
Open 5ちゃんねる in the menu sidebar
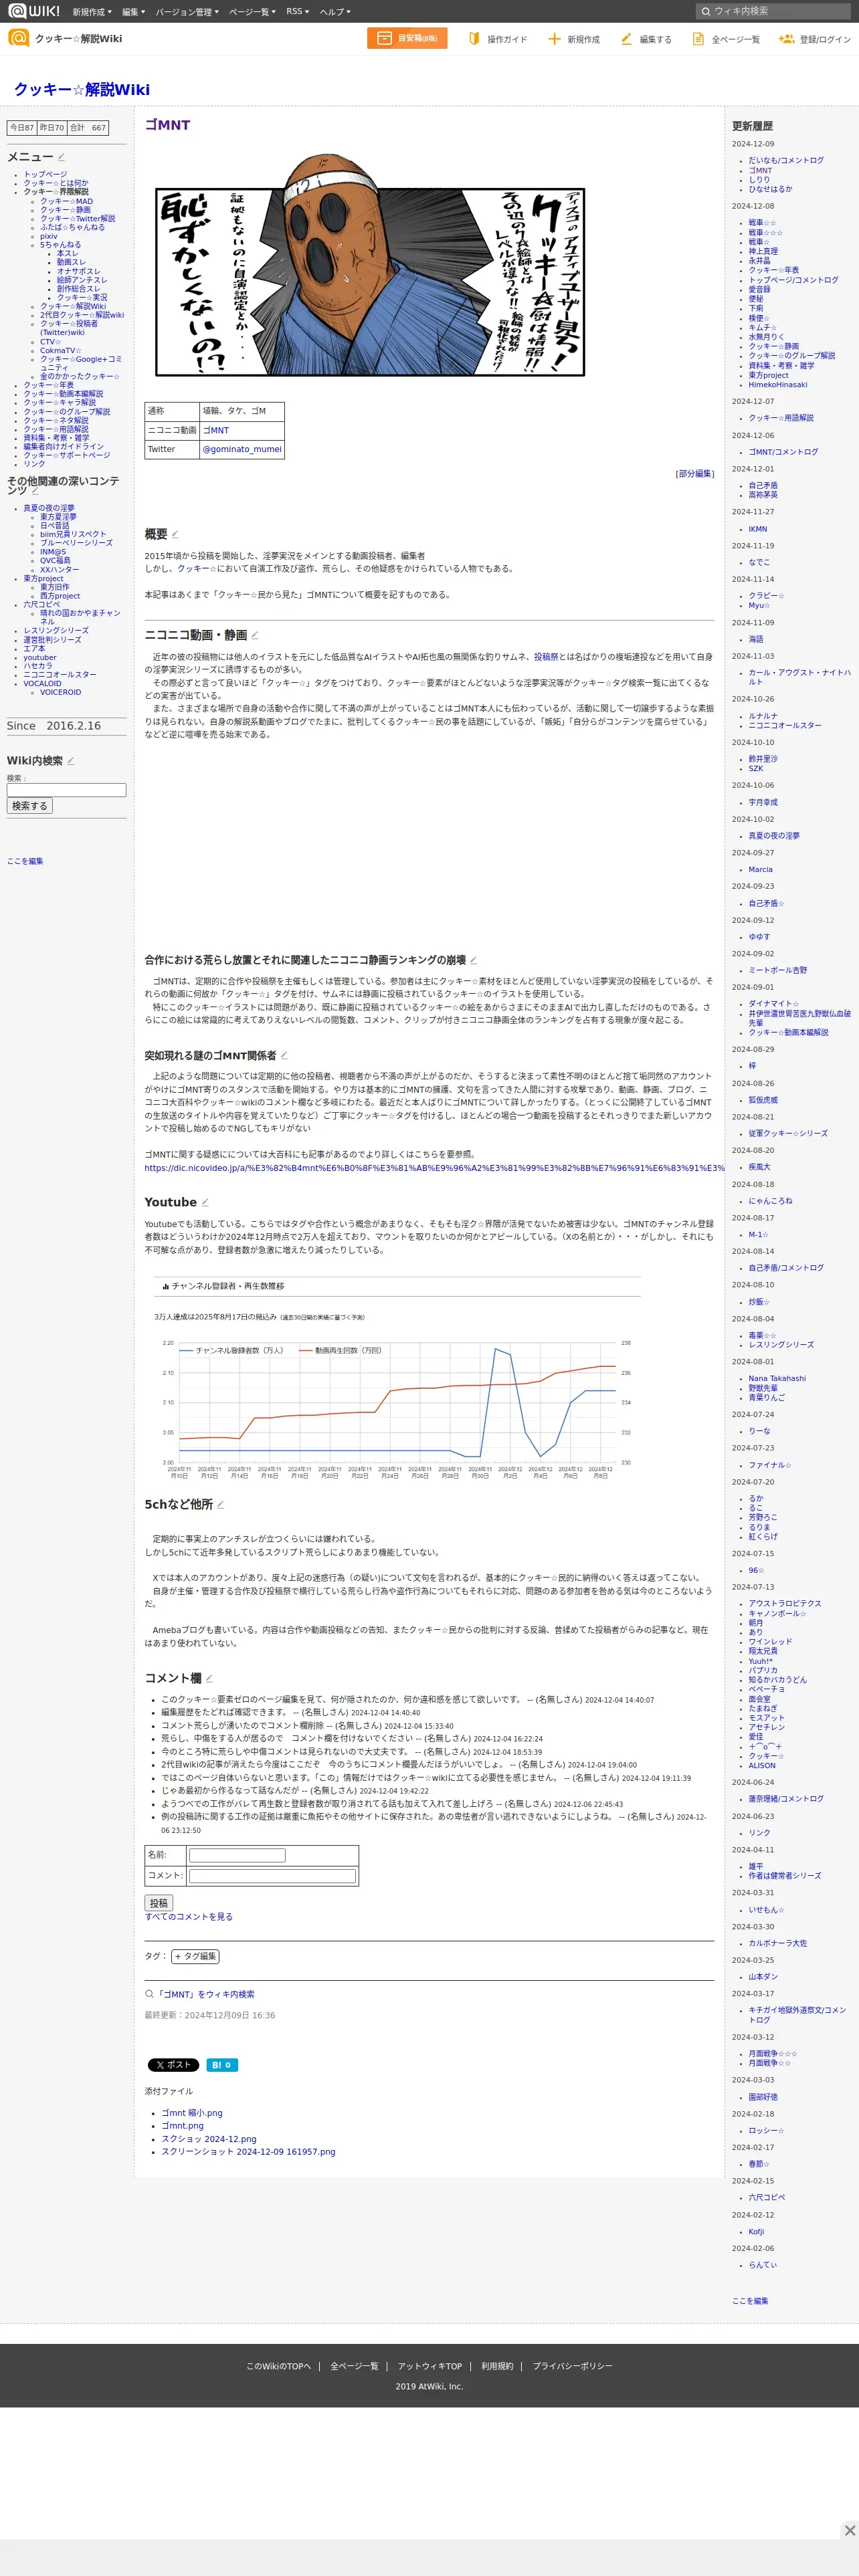(x=60, y=244)
